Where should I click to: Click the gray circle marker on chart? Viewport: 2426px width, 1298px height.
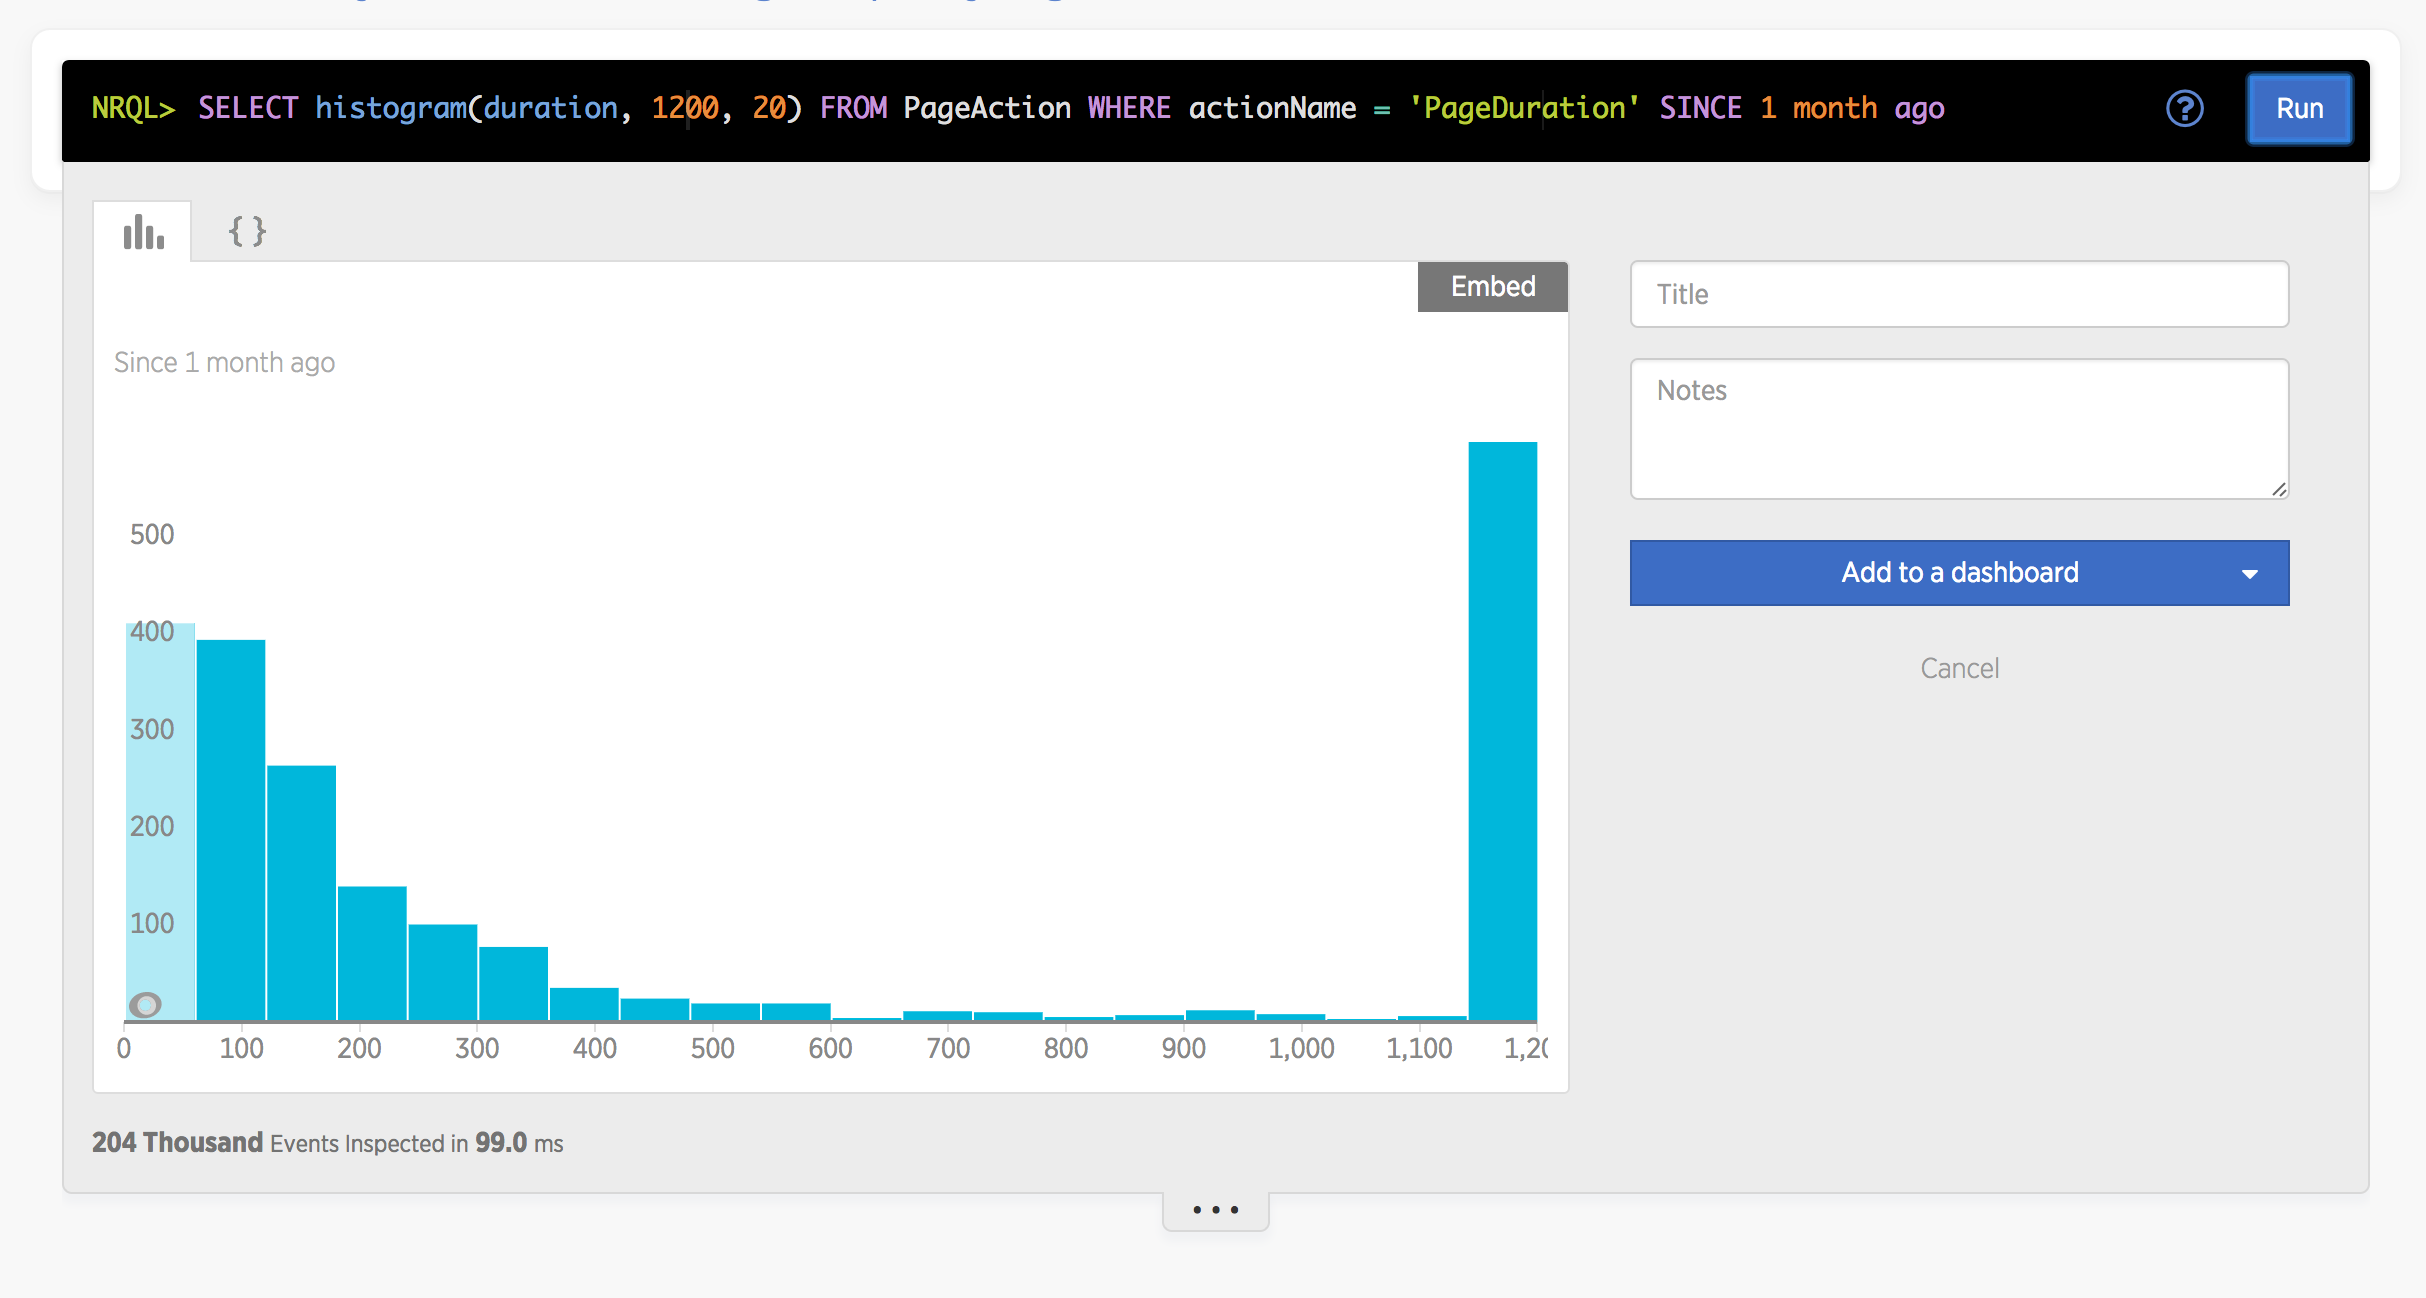point(145,1004)
